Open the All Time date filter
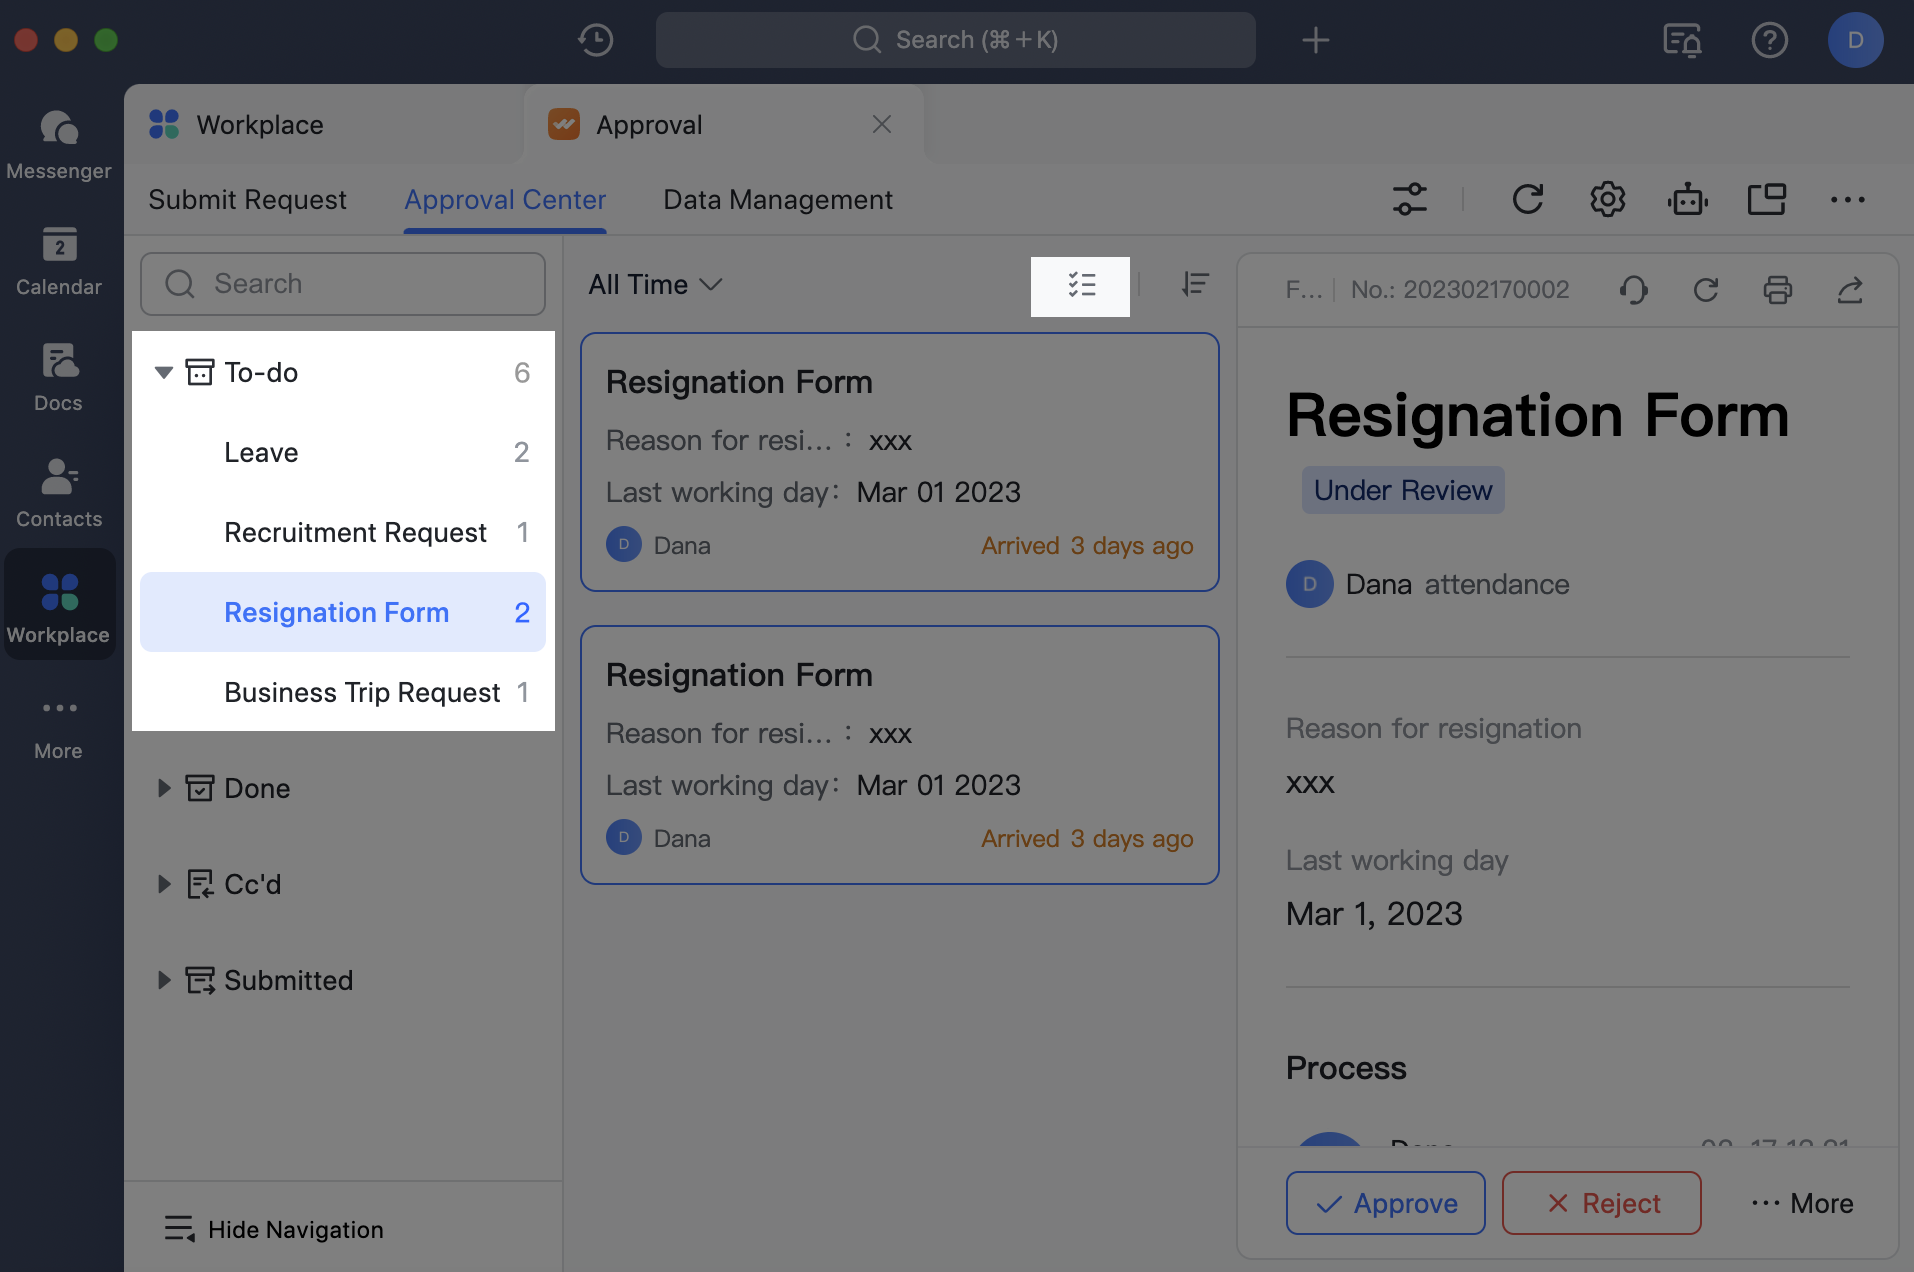This screenshot has width=1914, height=1272. point(655,285)
